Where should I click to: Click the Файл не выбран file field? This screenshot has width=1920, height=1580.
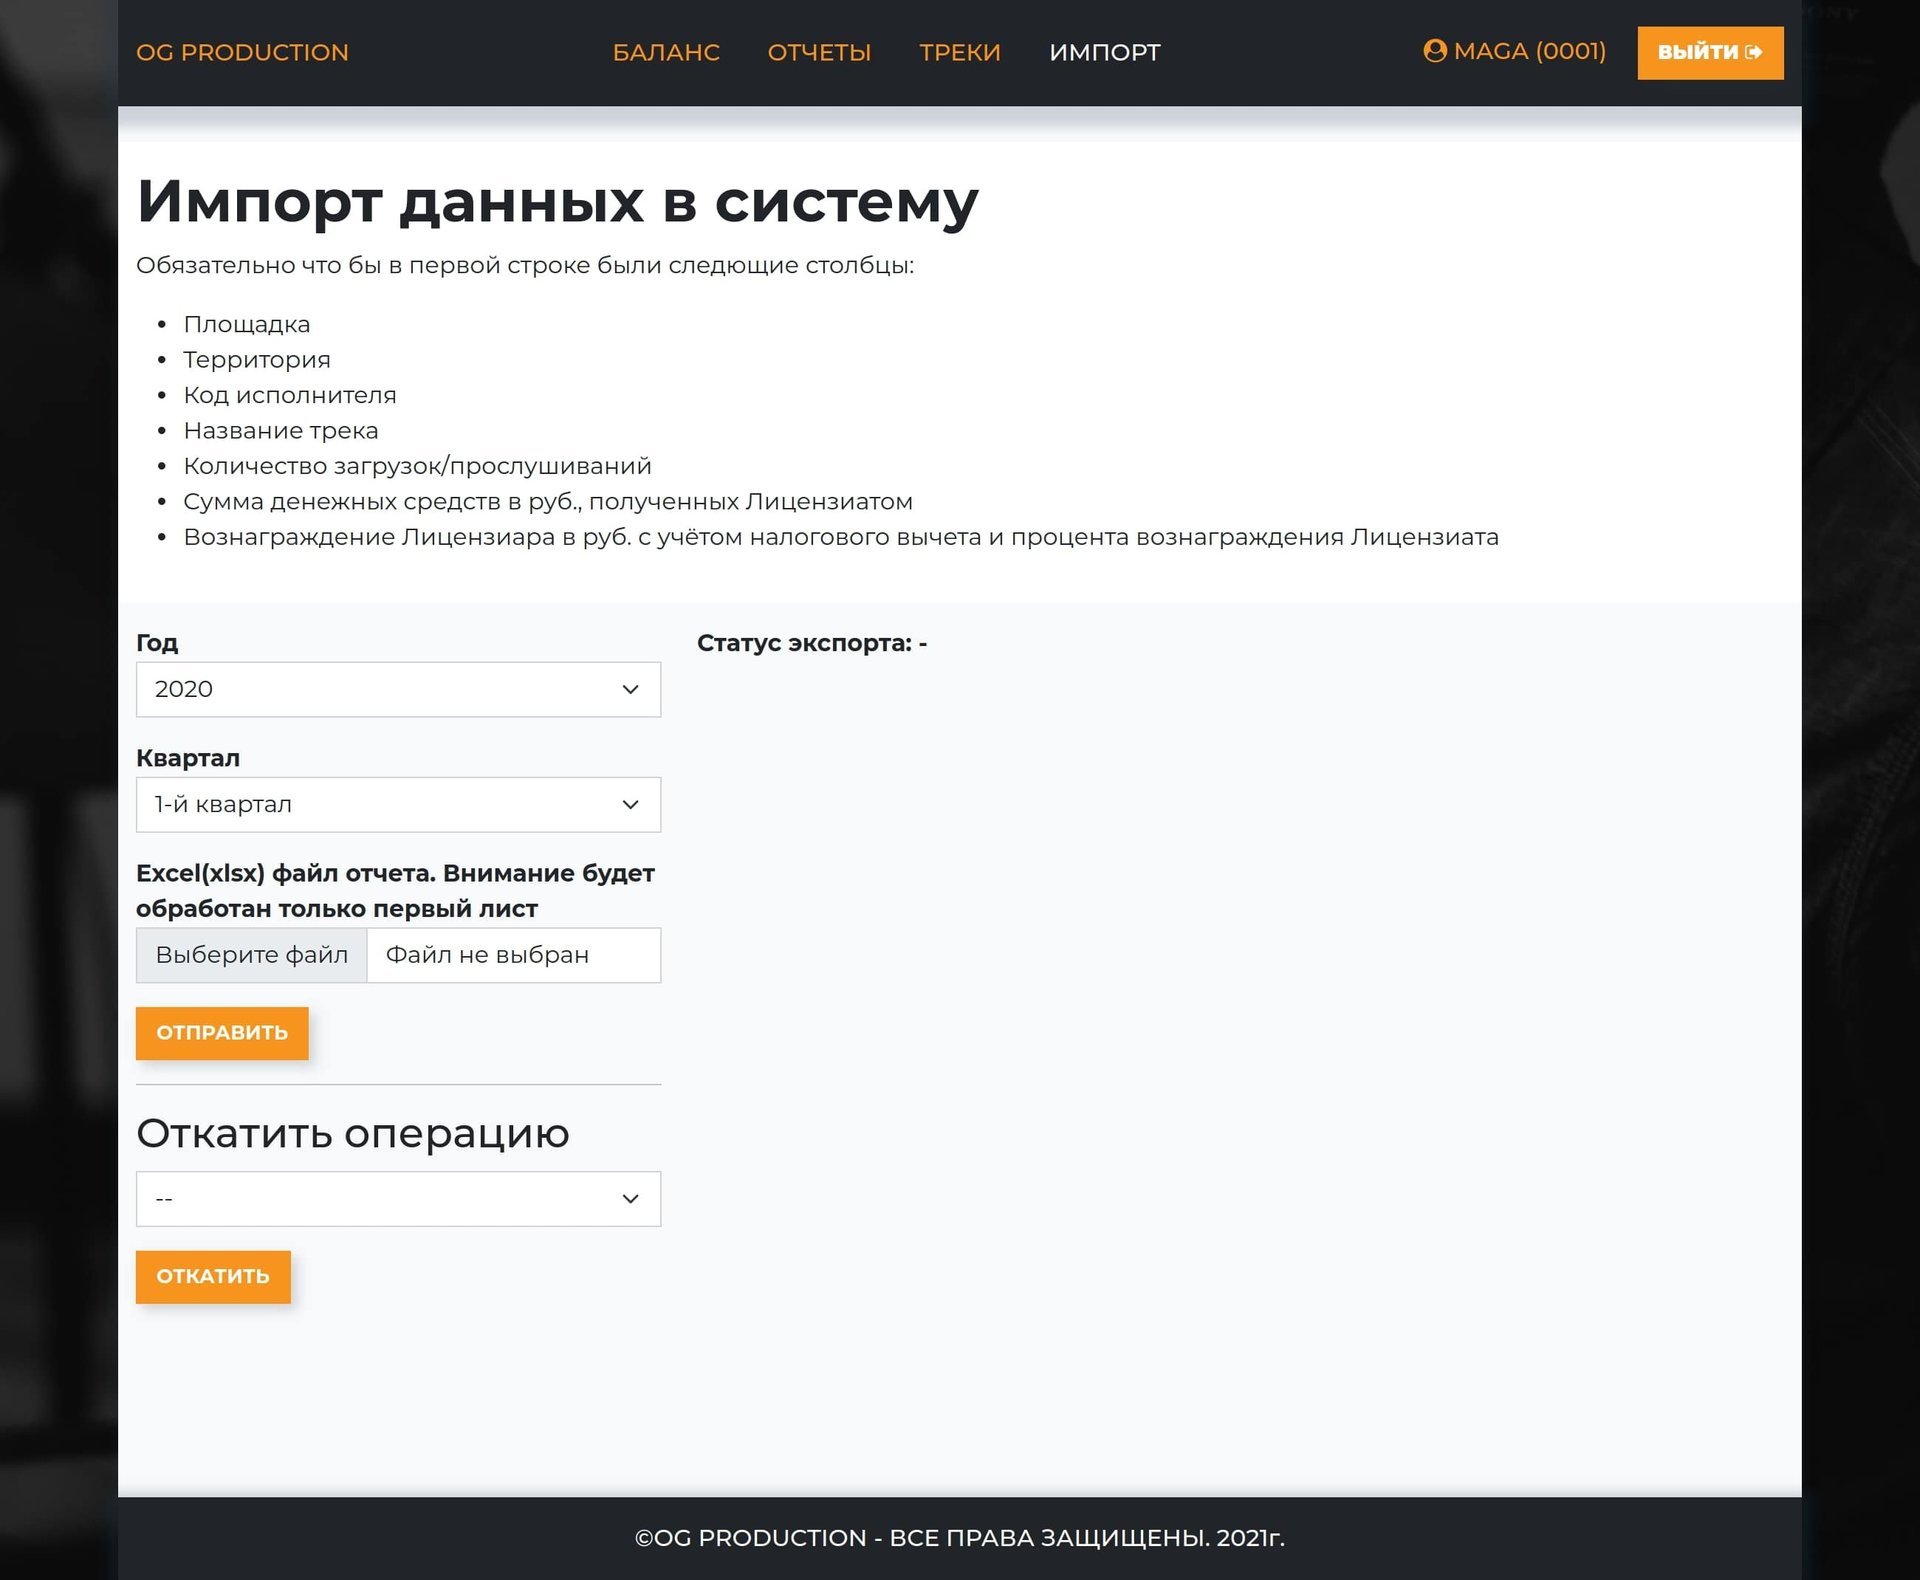514,955
